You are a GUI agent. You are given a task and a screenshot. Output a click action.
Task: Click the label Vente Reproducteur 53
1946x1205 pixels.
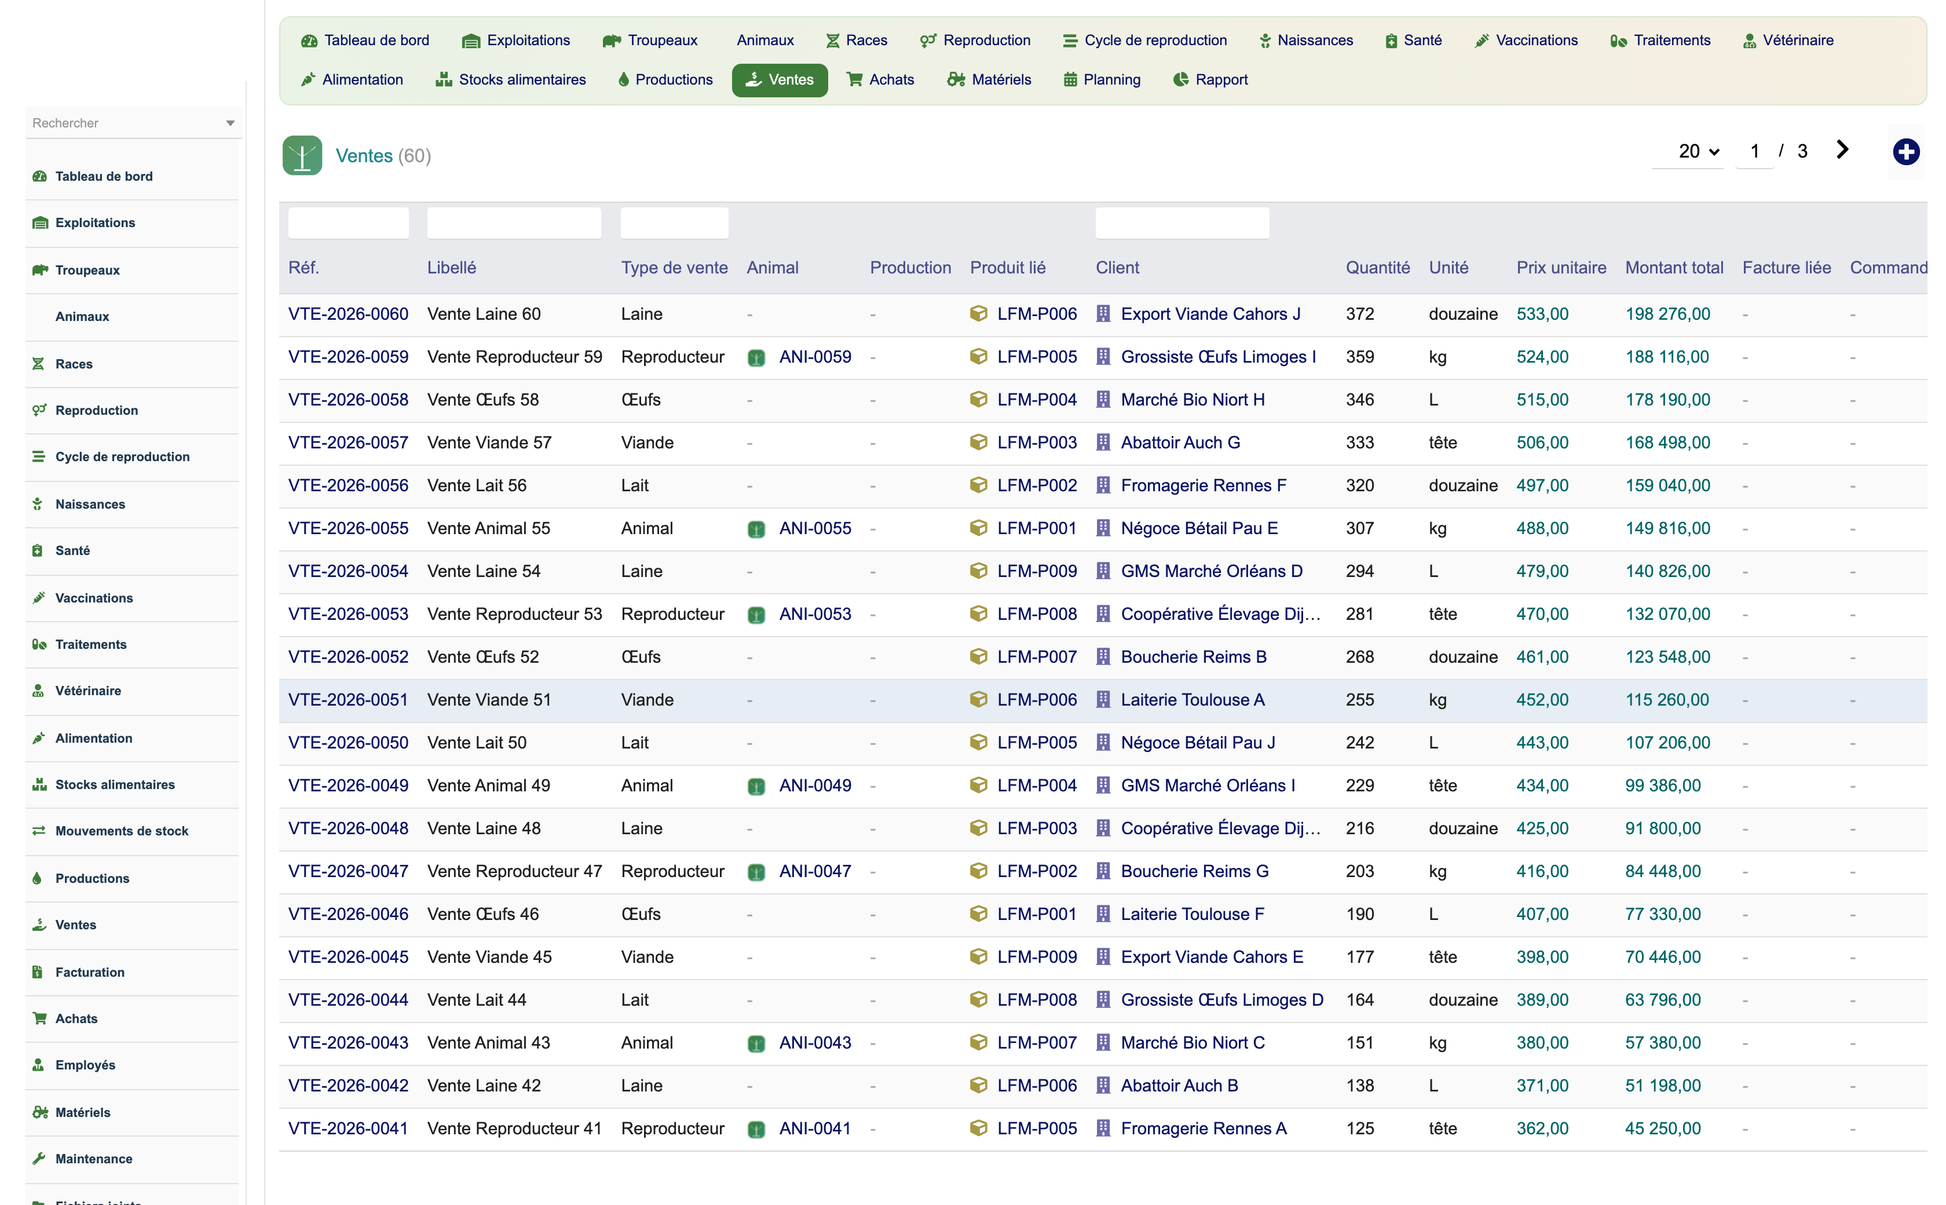[x=514, y=614]
